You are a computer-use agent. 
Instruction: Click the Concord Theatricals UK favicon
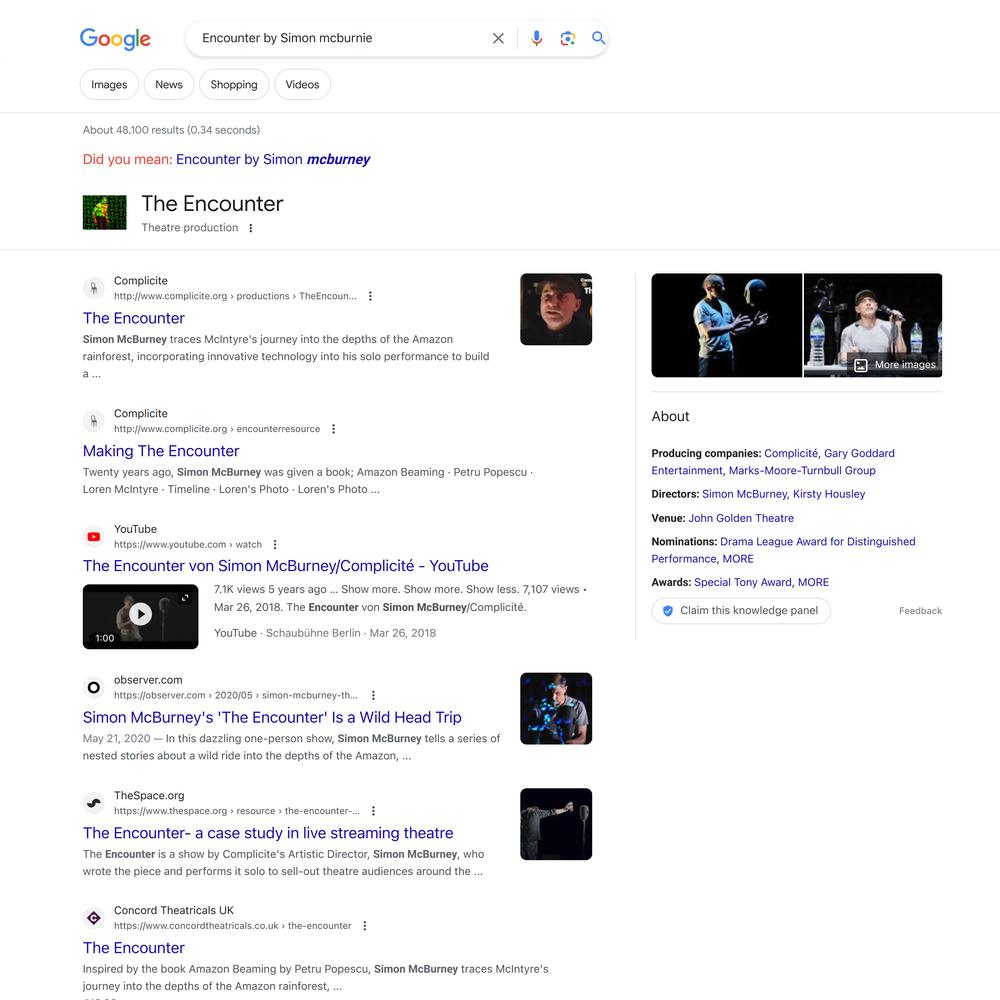click(94, 918)
